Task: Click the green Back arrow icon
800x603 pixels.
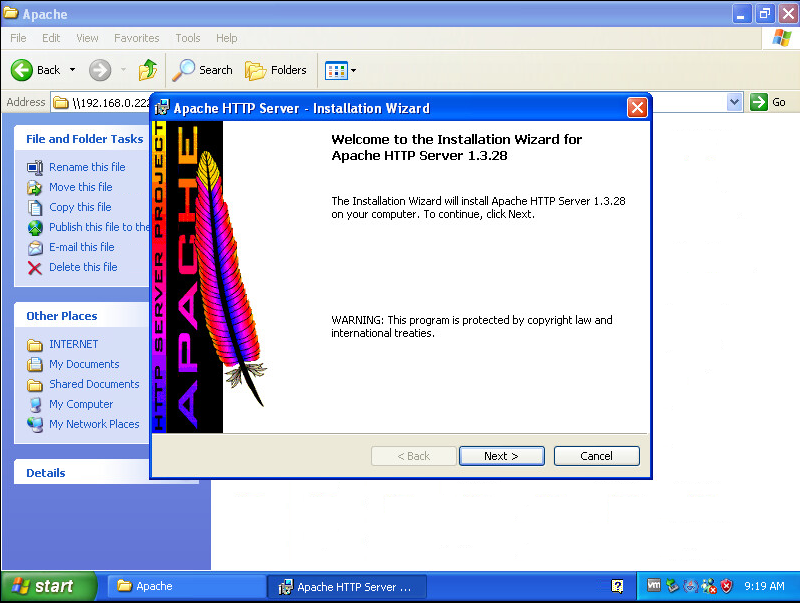Action: 23,70
